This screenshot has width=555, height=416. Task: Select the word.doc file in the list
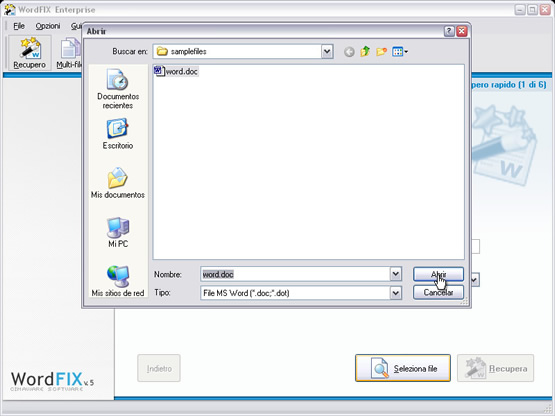[176, 72]
